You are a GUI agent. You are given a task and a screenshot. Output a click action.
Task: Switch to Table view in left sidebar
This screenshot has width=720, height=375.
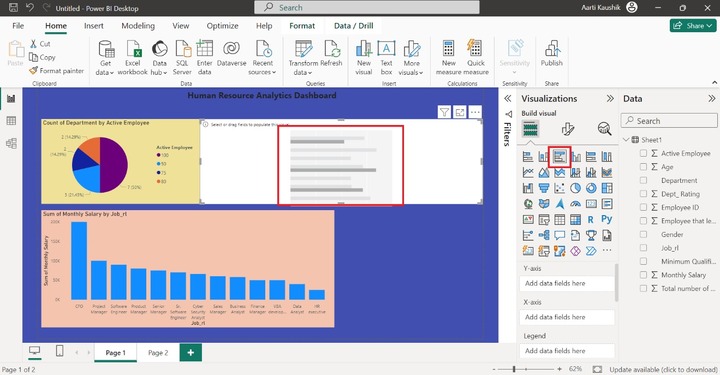click(11, 121)
